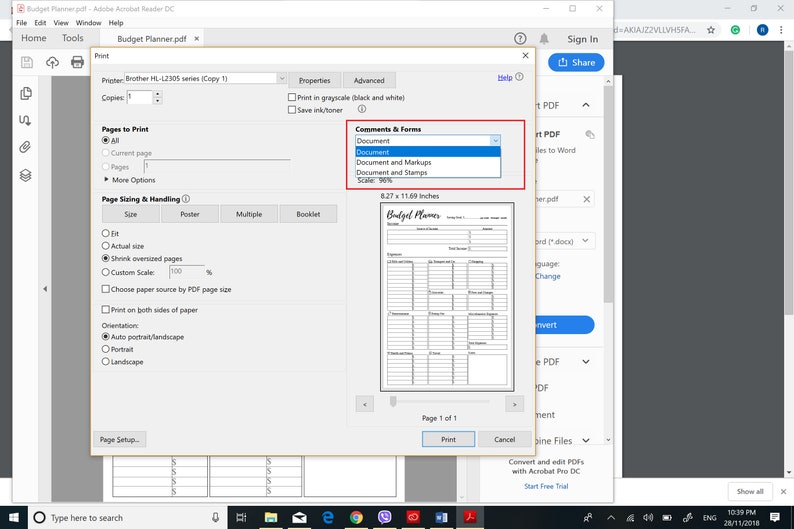Screen dimensions: 794x529
Task: Select Shrink oversized pages radio button
Action: click(105, 258)
